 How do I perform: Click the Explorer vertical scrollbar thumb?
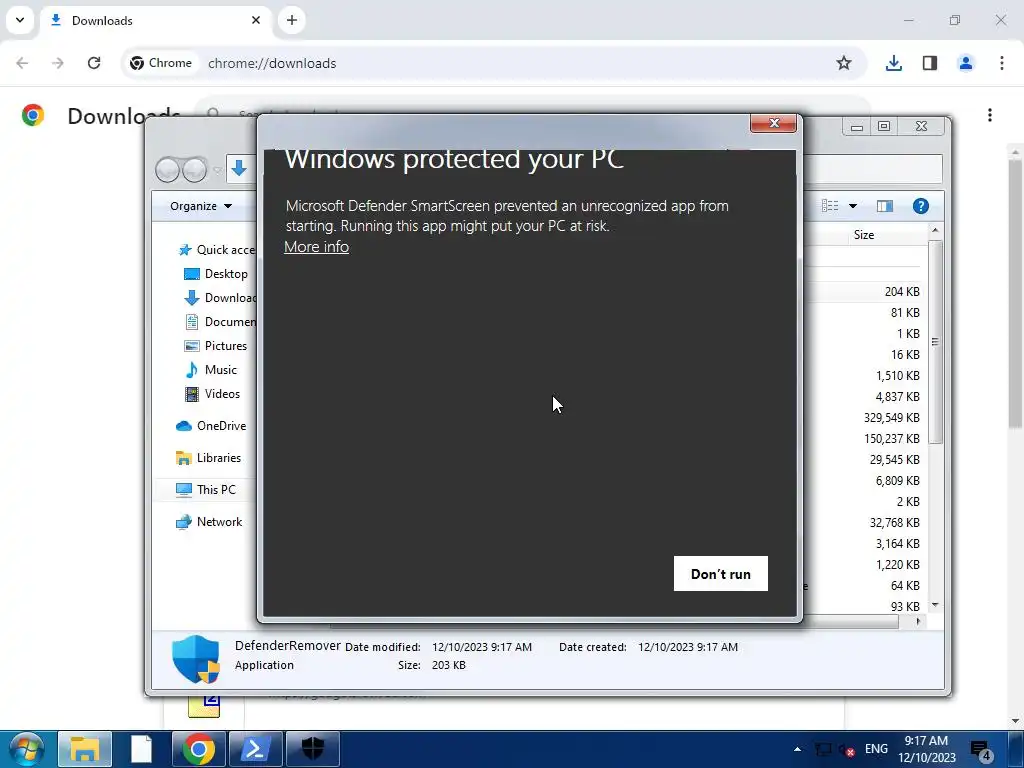(x=935, y=342)
